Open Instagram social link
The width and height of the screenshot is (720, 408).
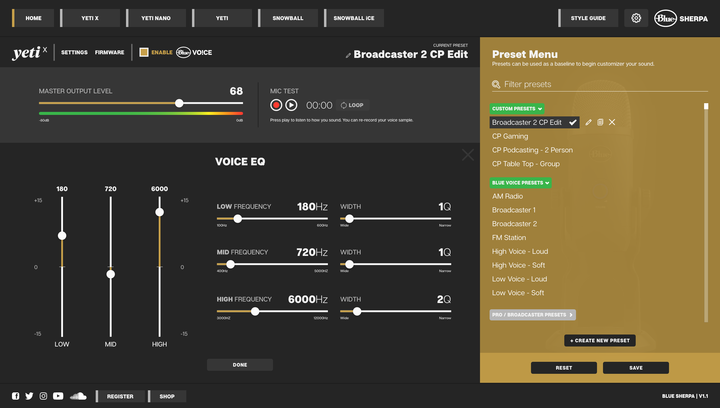coord(43,396)
